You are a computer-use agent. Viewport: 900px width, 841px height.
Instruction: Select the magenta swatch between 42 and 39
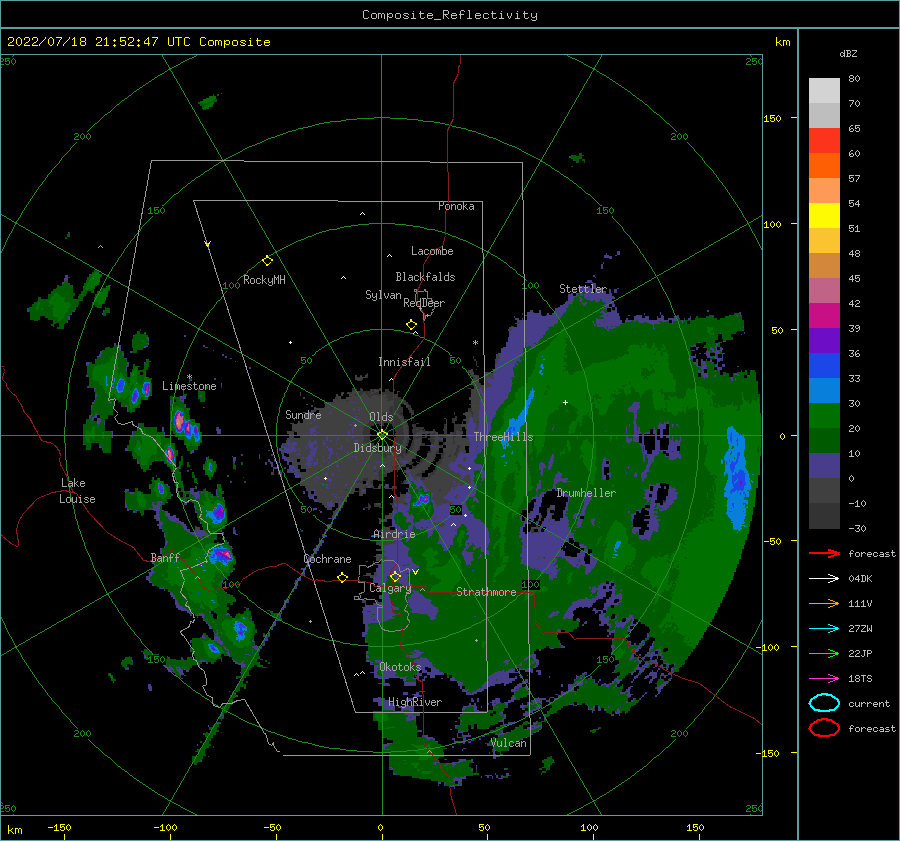point(824,316)
